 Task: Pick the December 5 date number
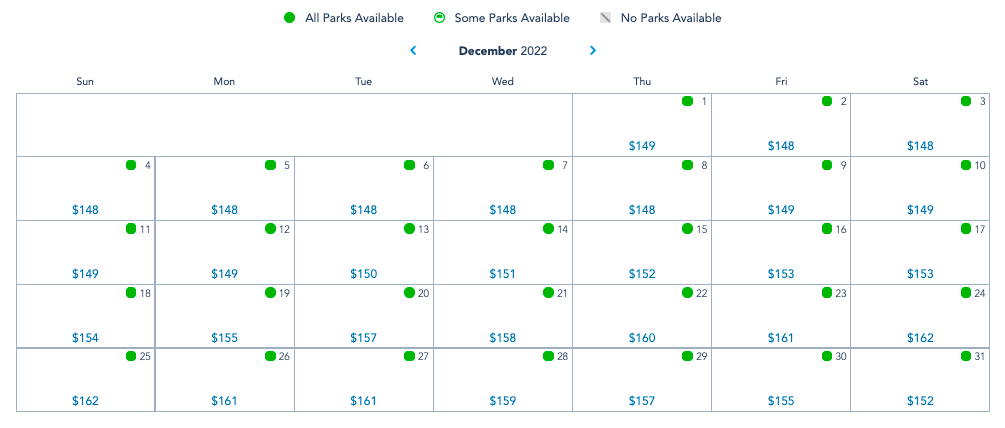(287, 165)
